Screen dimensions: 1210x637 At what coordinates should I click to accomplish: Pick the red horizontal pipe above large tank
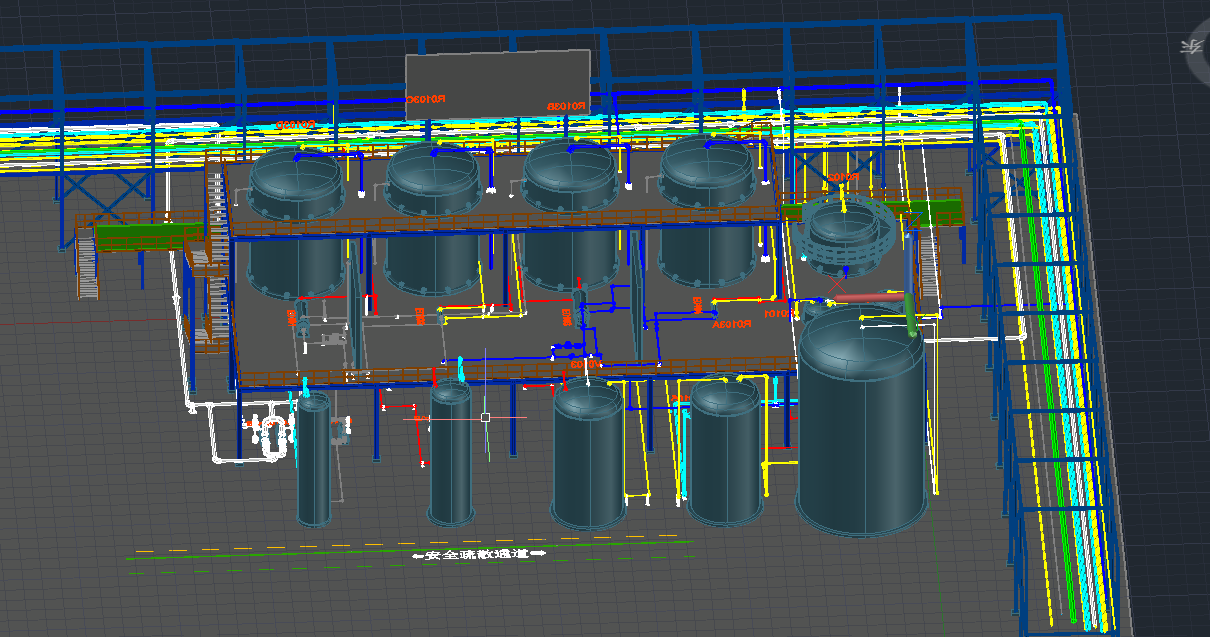865,297
